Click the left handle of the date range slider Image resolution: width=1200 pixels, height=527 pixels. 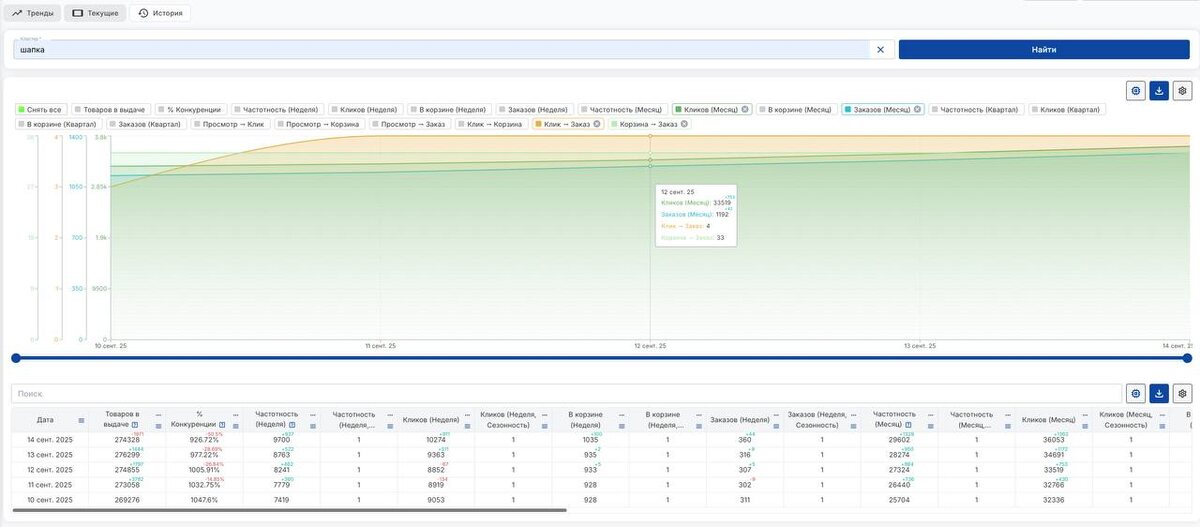pos(15,358)
